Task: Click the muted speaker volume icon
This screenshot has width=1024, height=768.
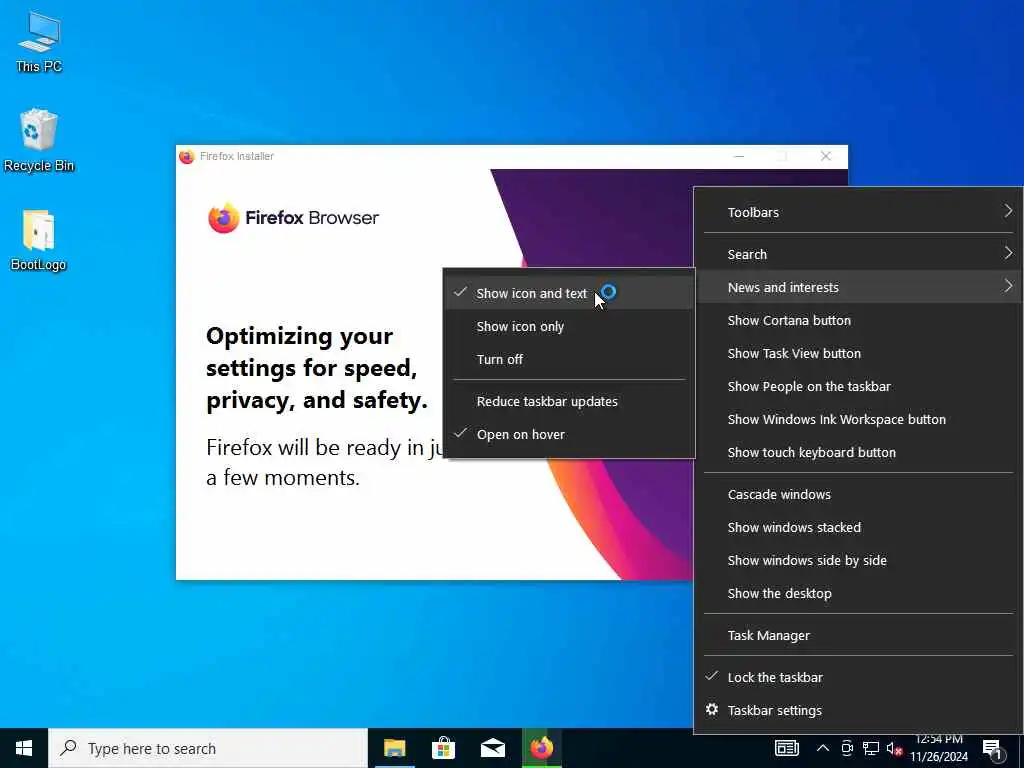Action: pyautogui.click(x=894, y=749)
